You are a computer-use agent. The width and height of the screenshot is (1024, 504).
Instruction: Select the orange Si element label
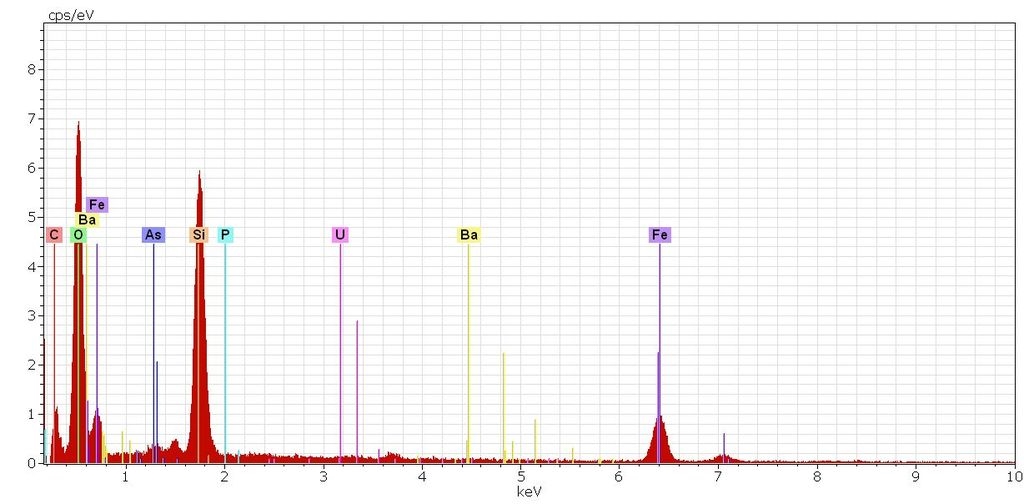tap(199, 235)
